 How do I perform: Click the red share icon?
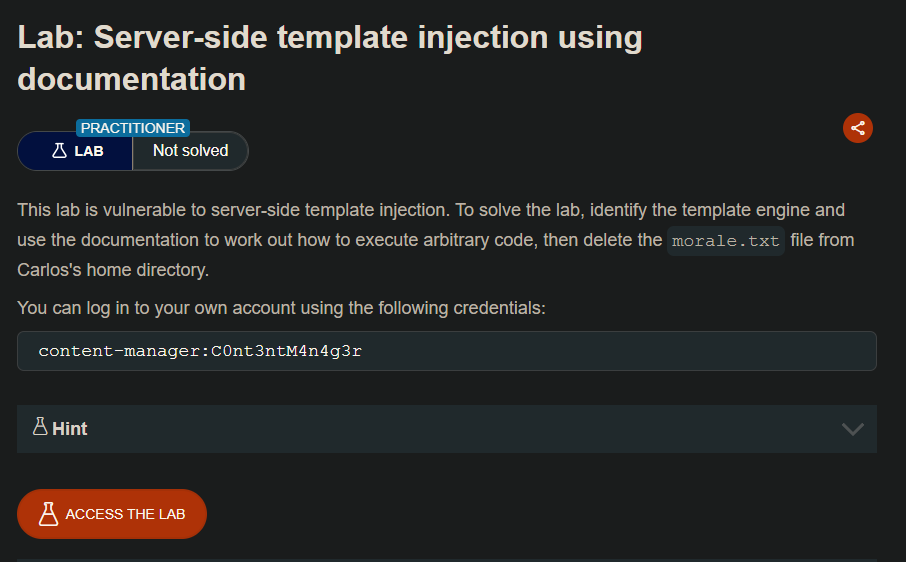click(857, 127)
